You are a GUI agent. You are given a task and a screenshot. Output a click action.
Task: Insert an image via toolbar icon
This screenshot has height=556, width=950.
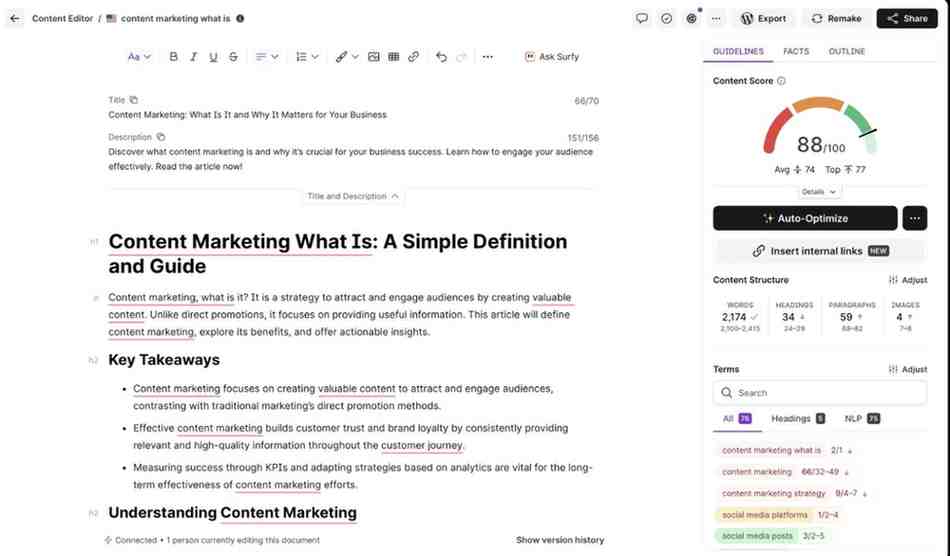374,56
